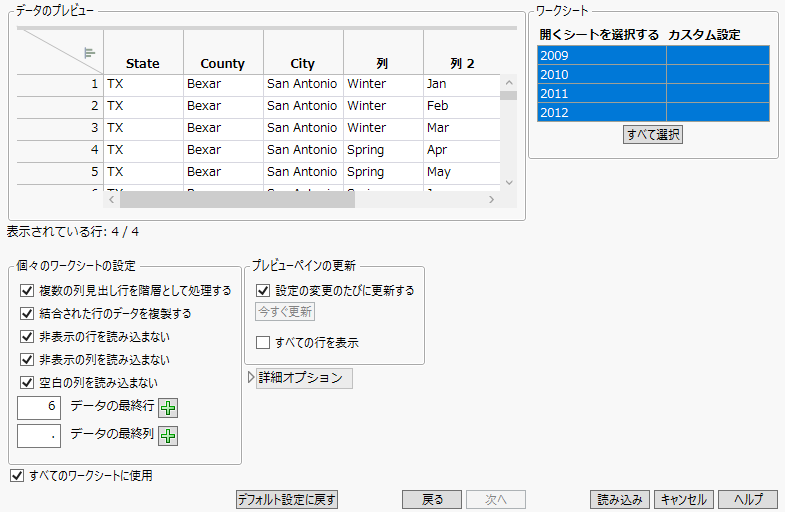Toggle 結合された行のデータを複製する checkbox
This screenshot has width=785, height=512.
pos(27,314)
